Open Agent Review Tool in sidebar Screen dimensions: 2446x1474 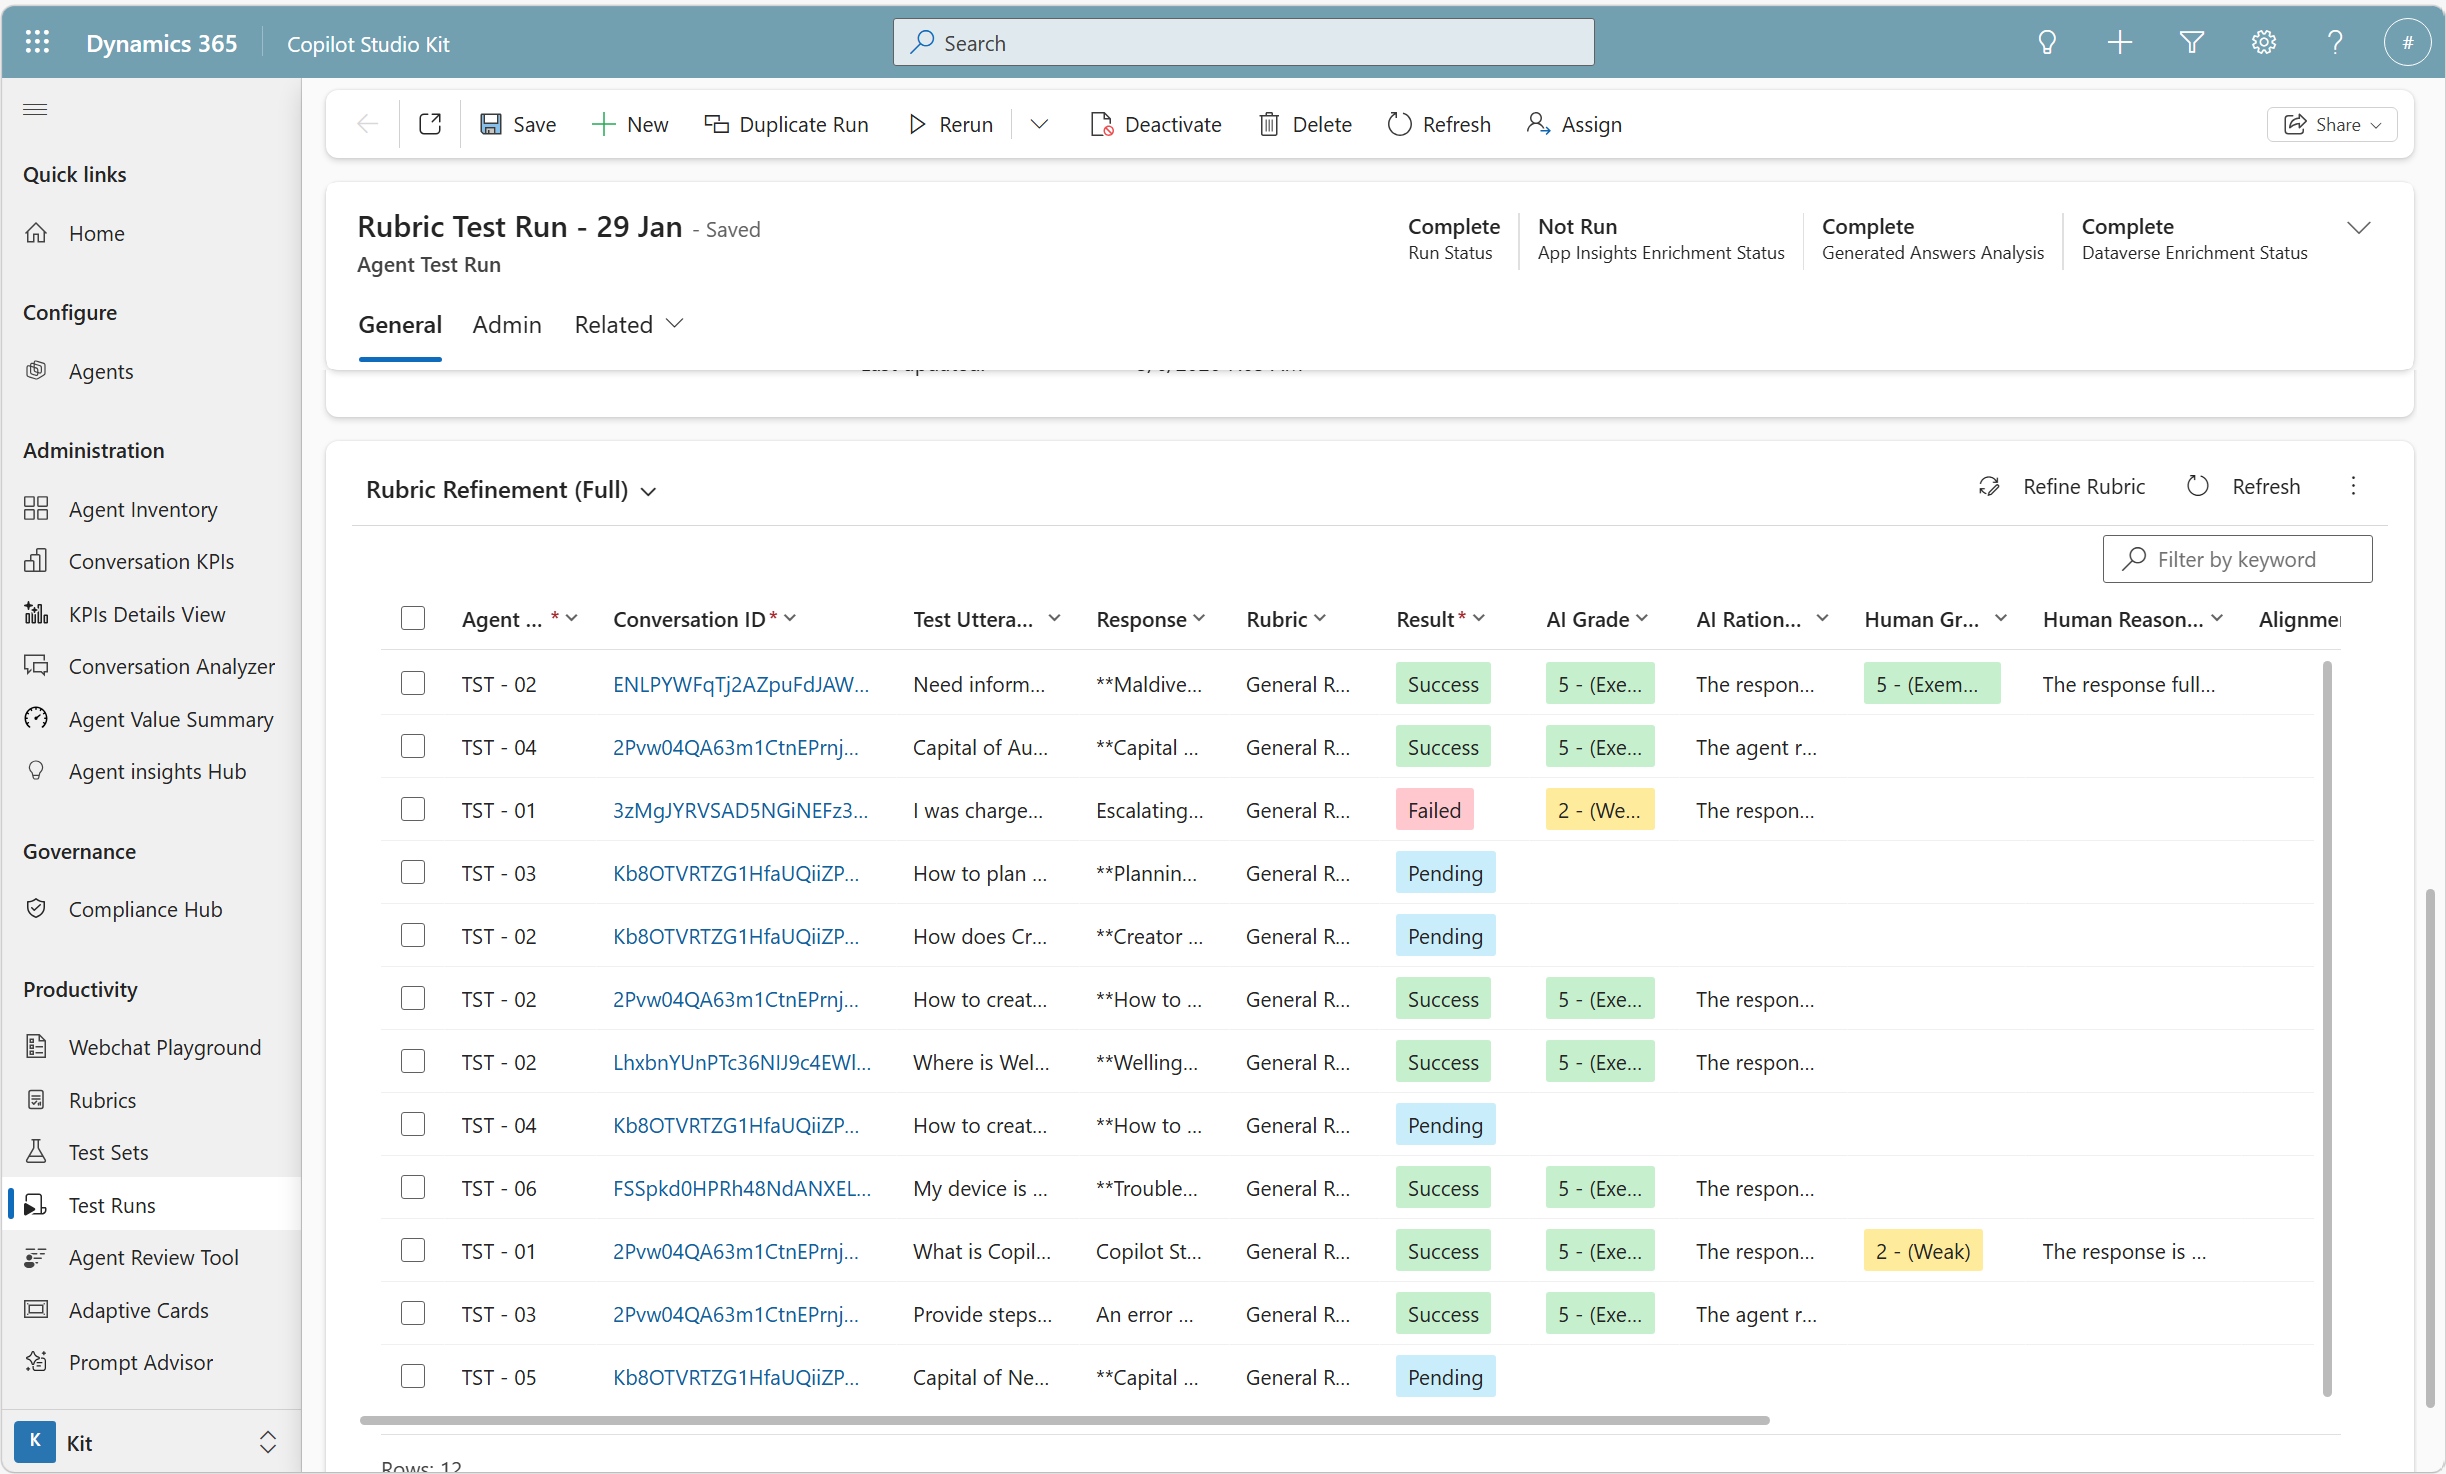tap(153, 1257)
